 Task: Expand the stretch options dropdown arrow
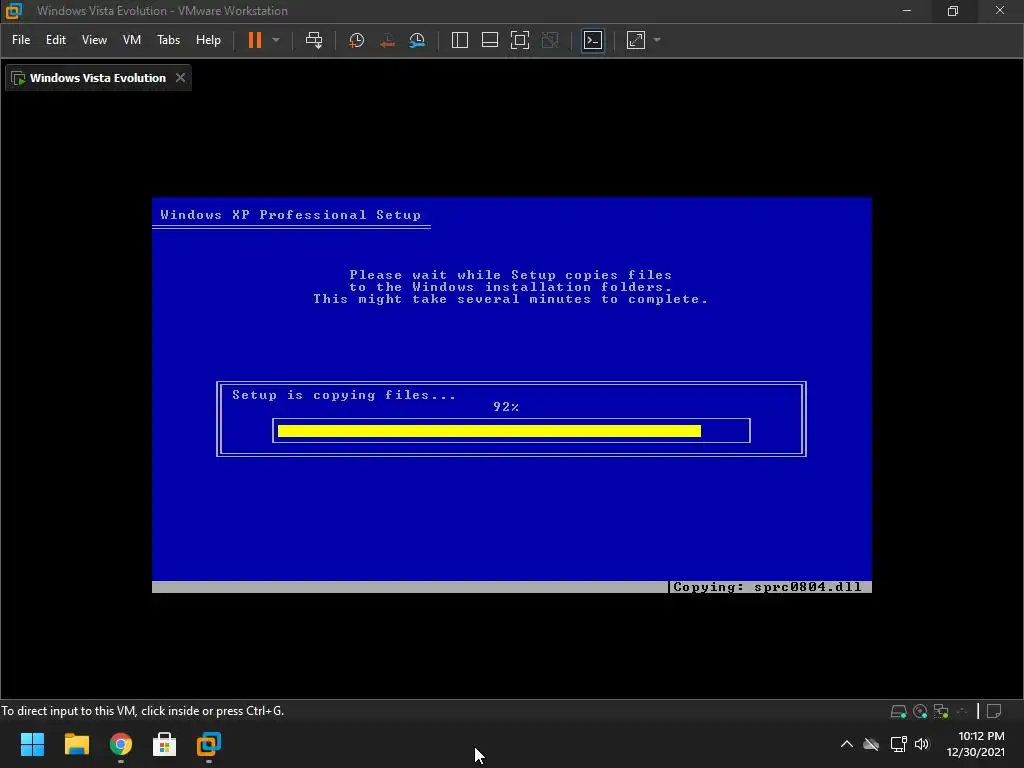tap(658, 40)
